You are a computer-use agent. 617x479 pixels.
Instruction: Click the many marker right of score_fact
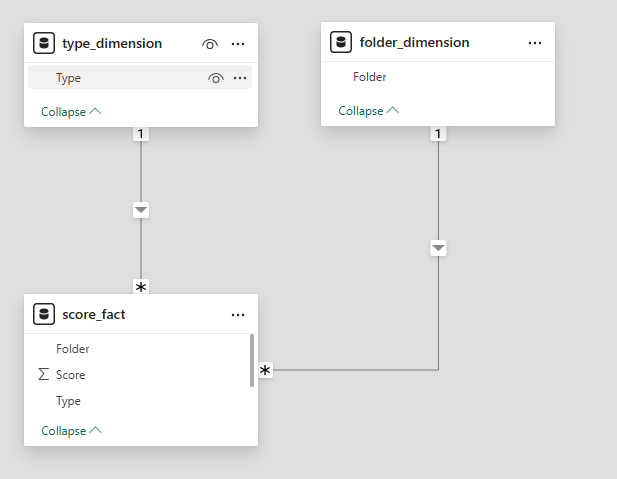[265, 370]
